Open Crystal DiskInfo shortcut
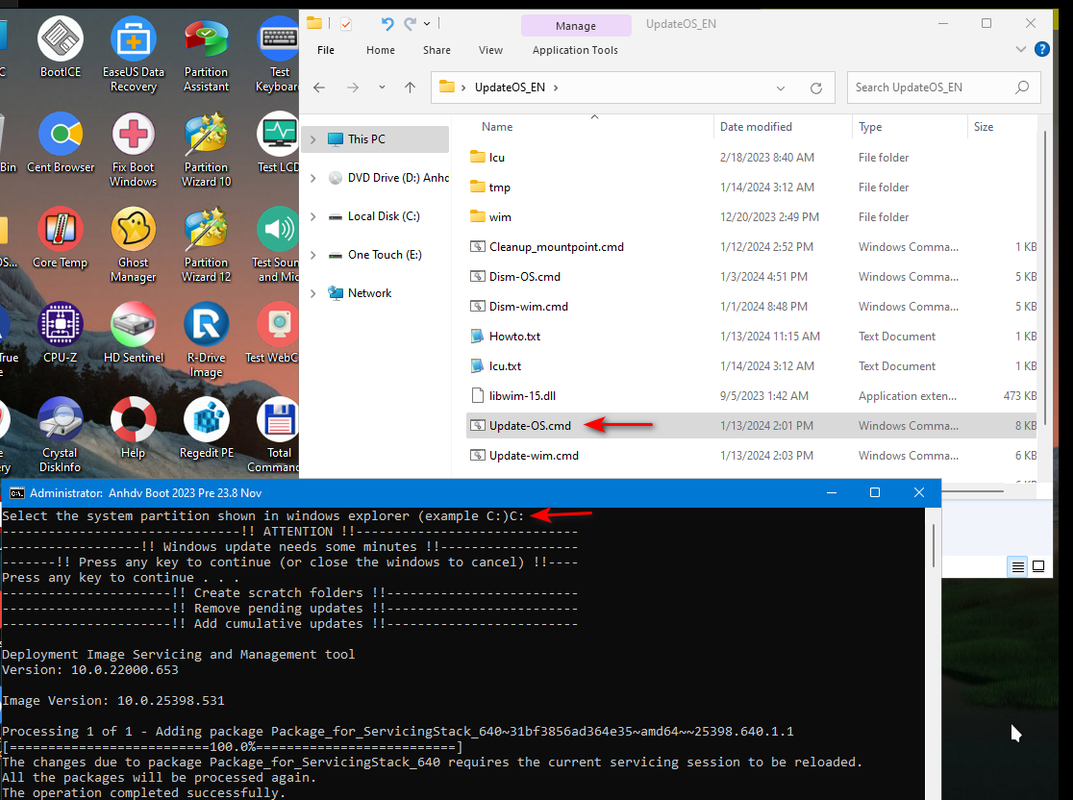 pyautogui.click(x=60, y=435)
